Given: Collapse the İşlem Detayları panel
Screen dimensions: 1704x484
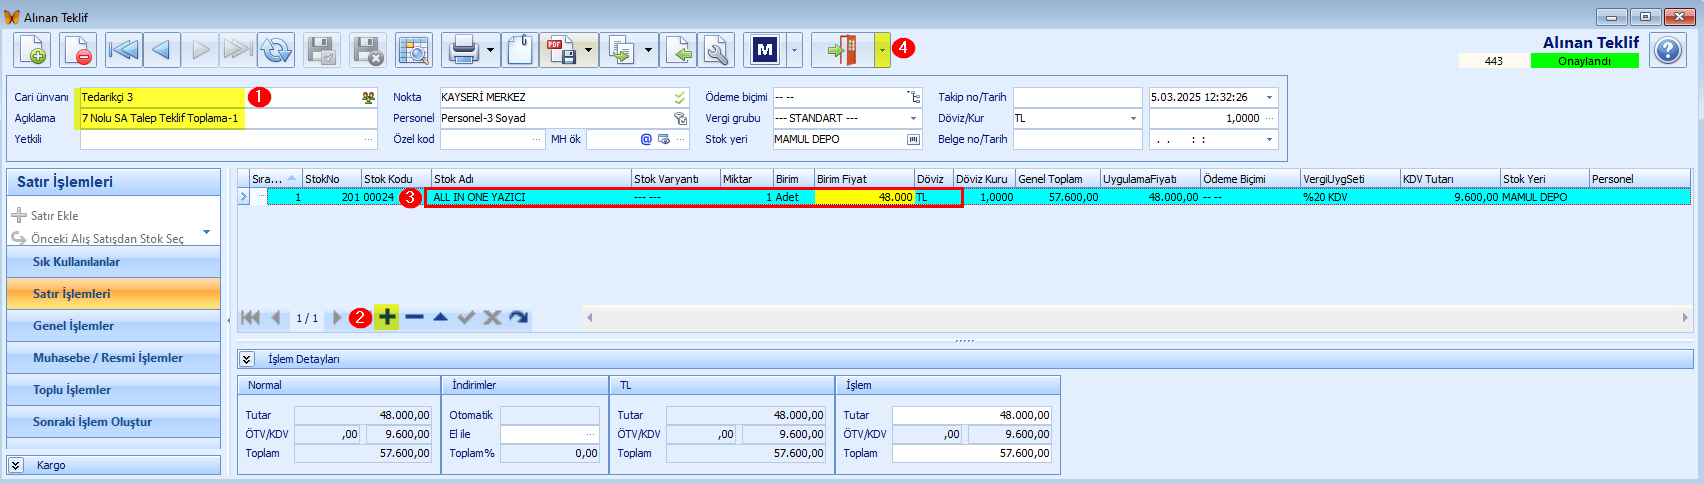Looking at the screenshot, I should coord(247,359).
